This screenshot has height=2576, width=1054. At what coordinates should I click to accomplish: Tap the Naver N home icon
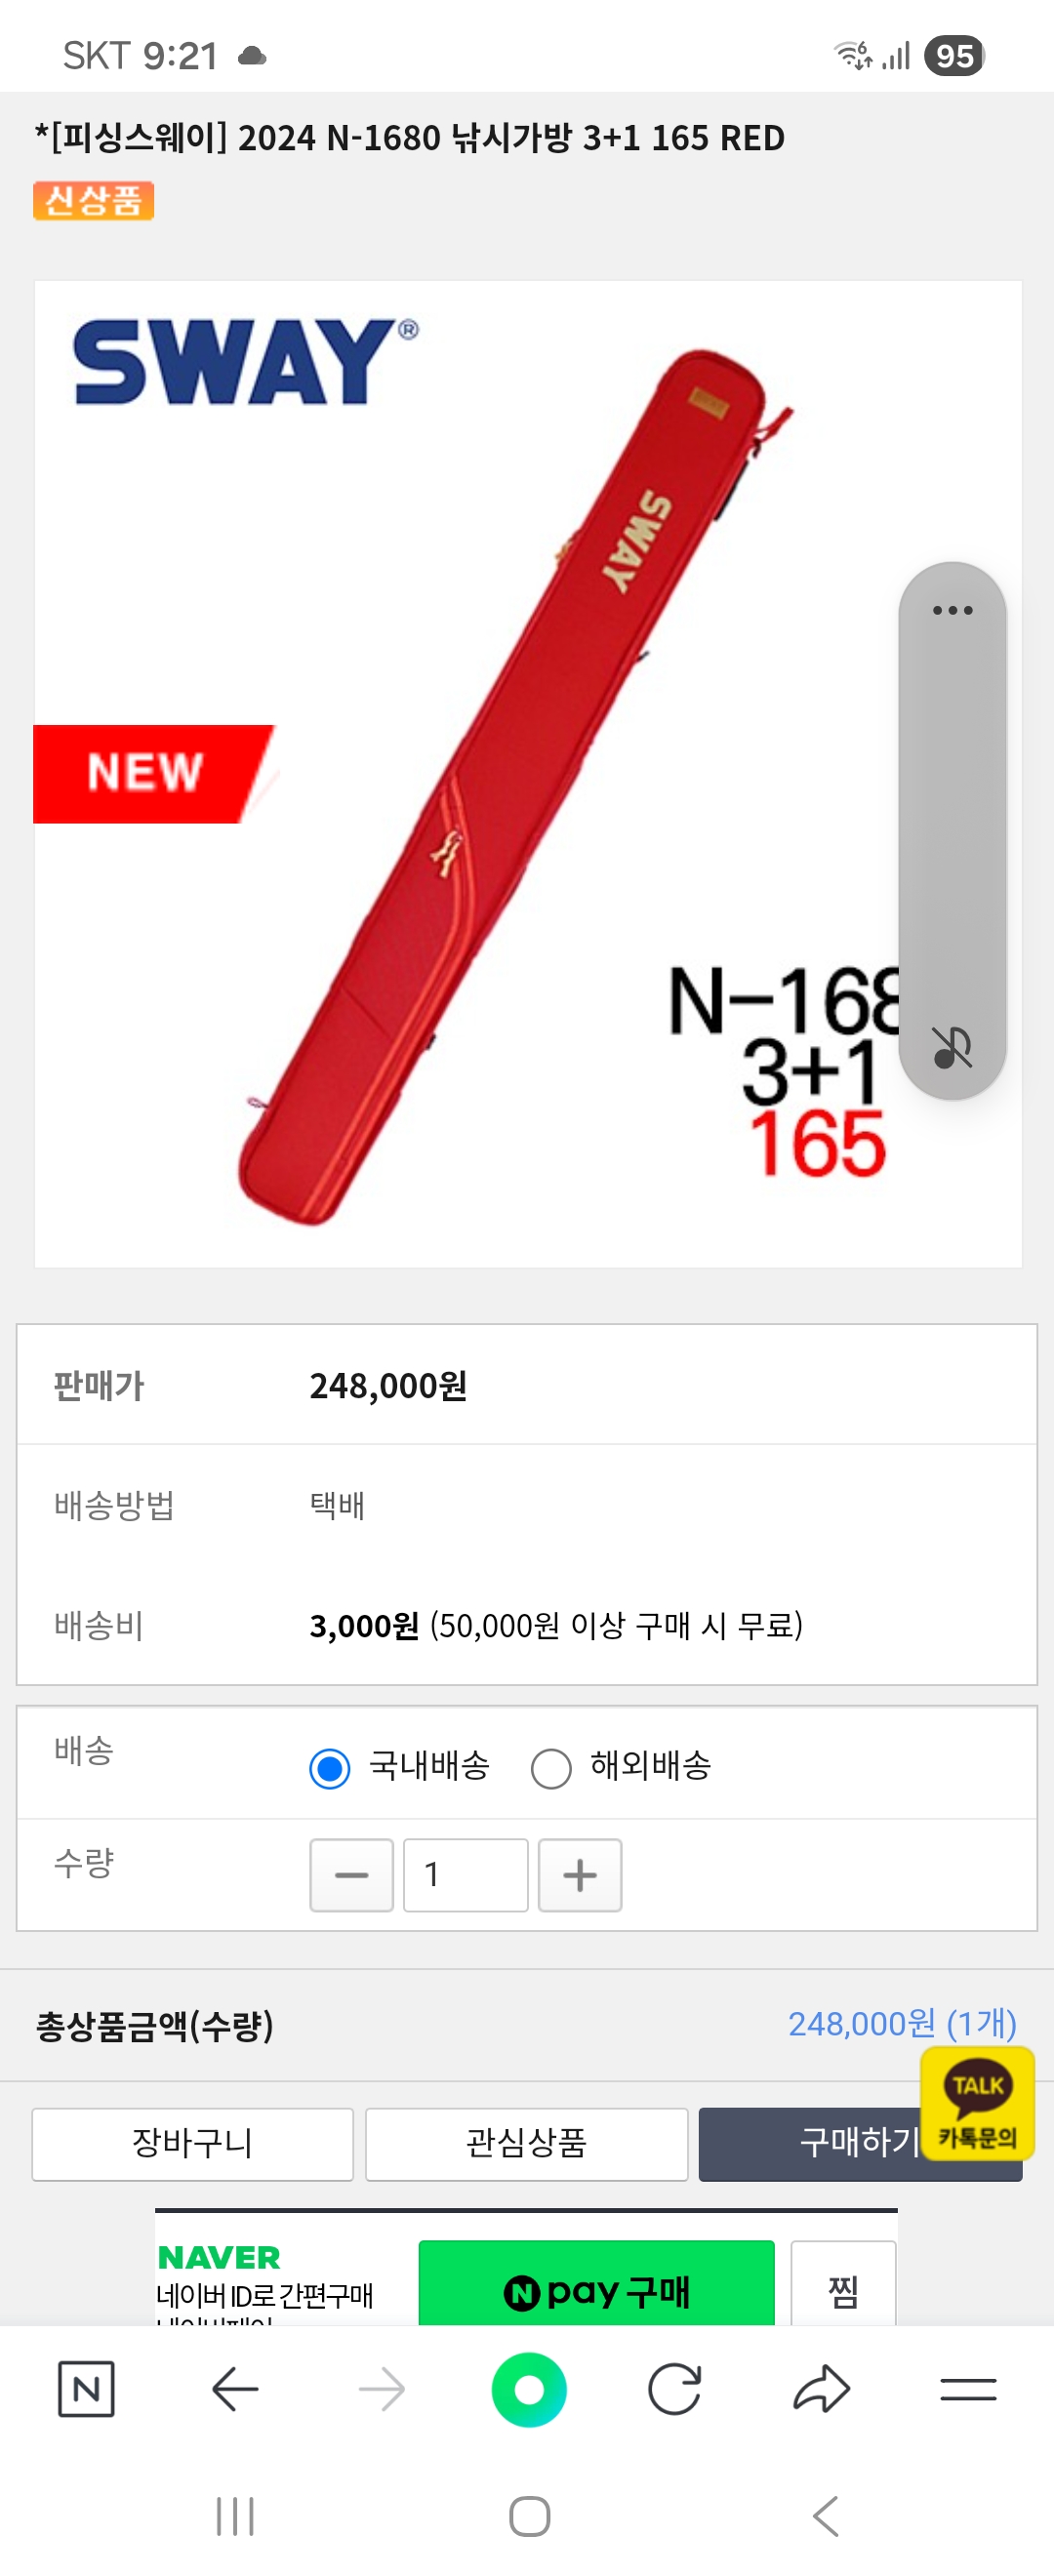coord(86,2389)
